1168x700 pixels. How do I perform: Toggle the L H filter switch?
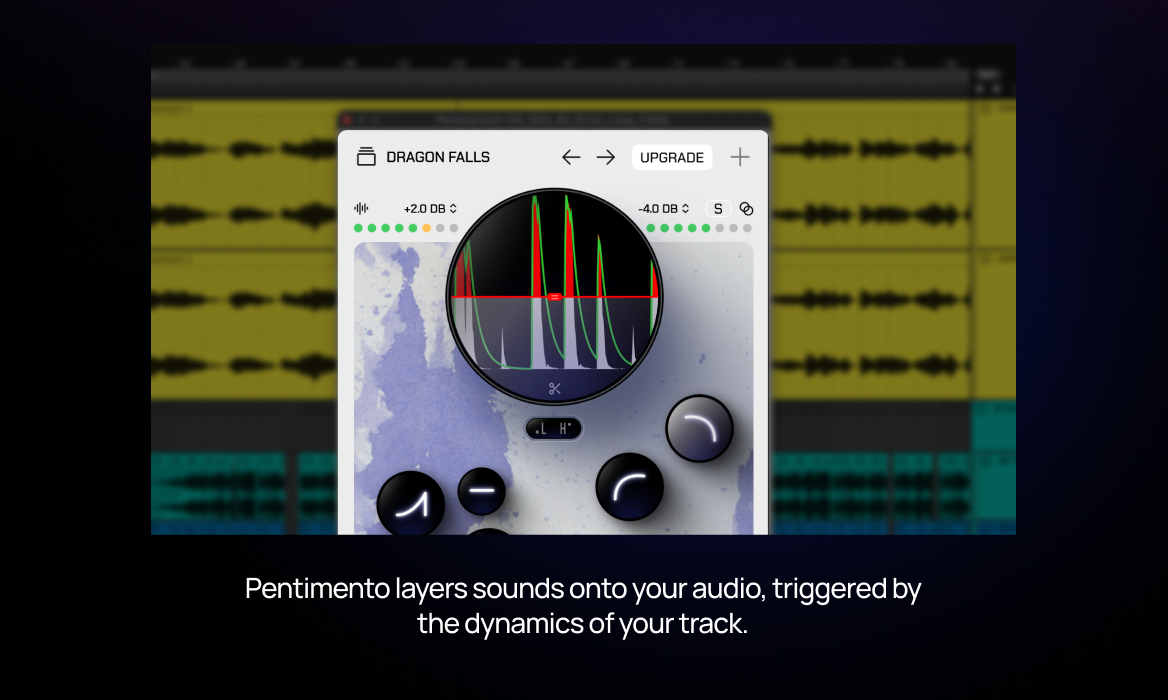[x=553, y=428]
